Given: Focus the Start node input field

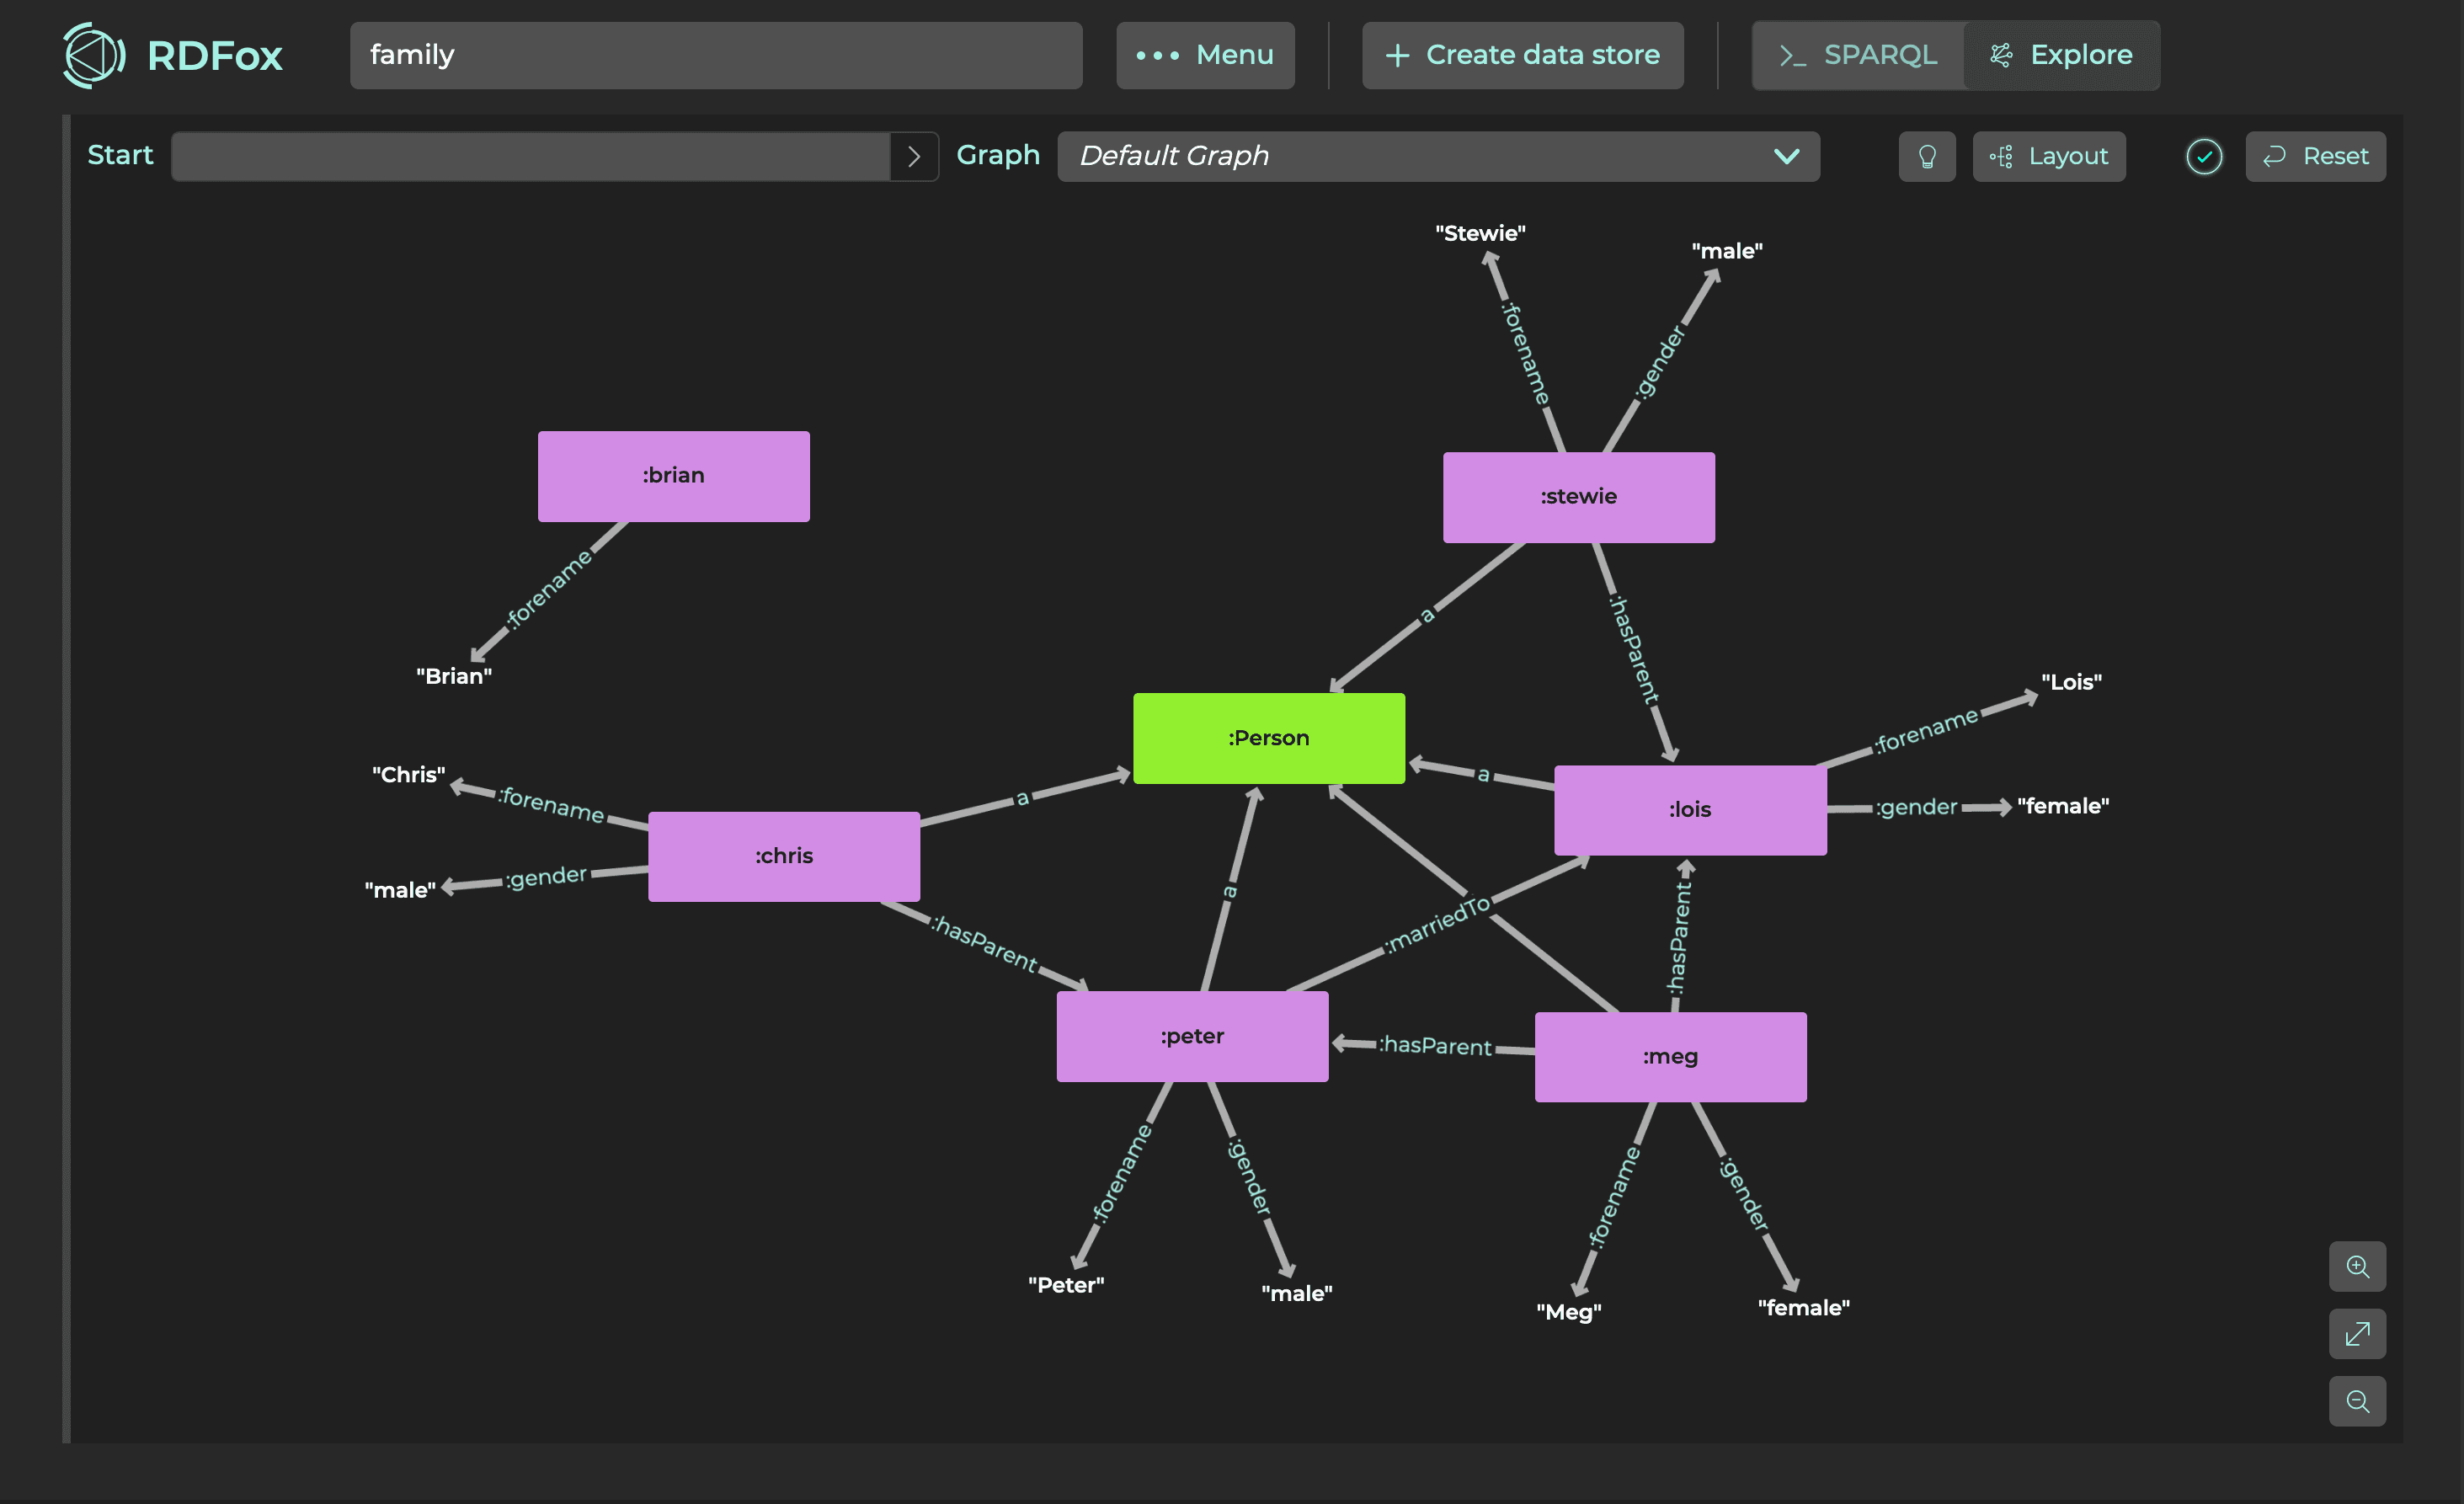Looking at the screenshot, I should pos(530,157).
